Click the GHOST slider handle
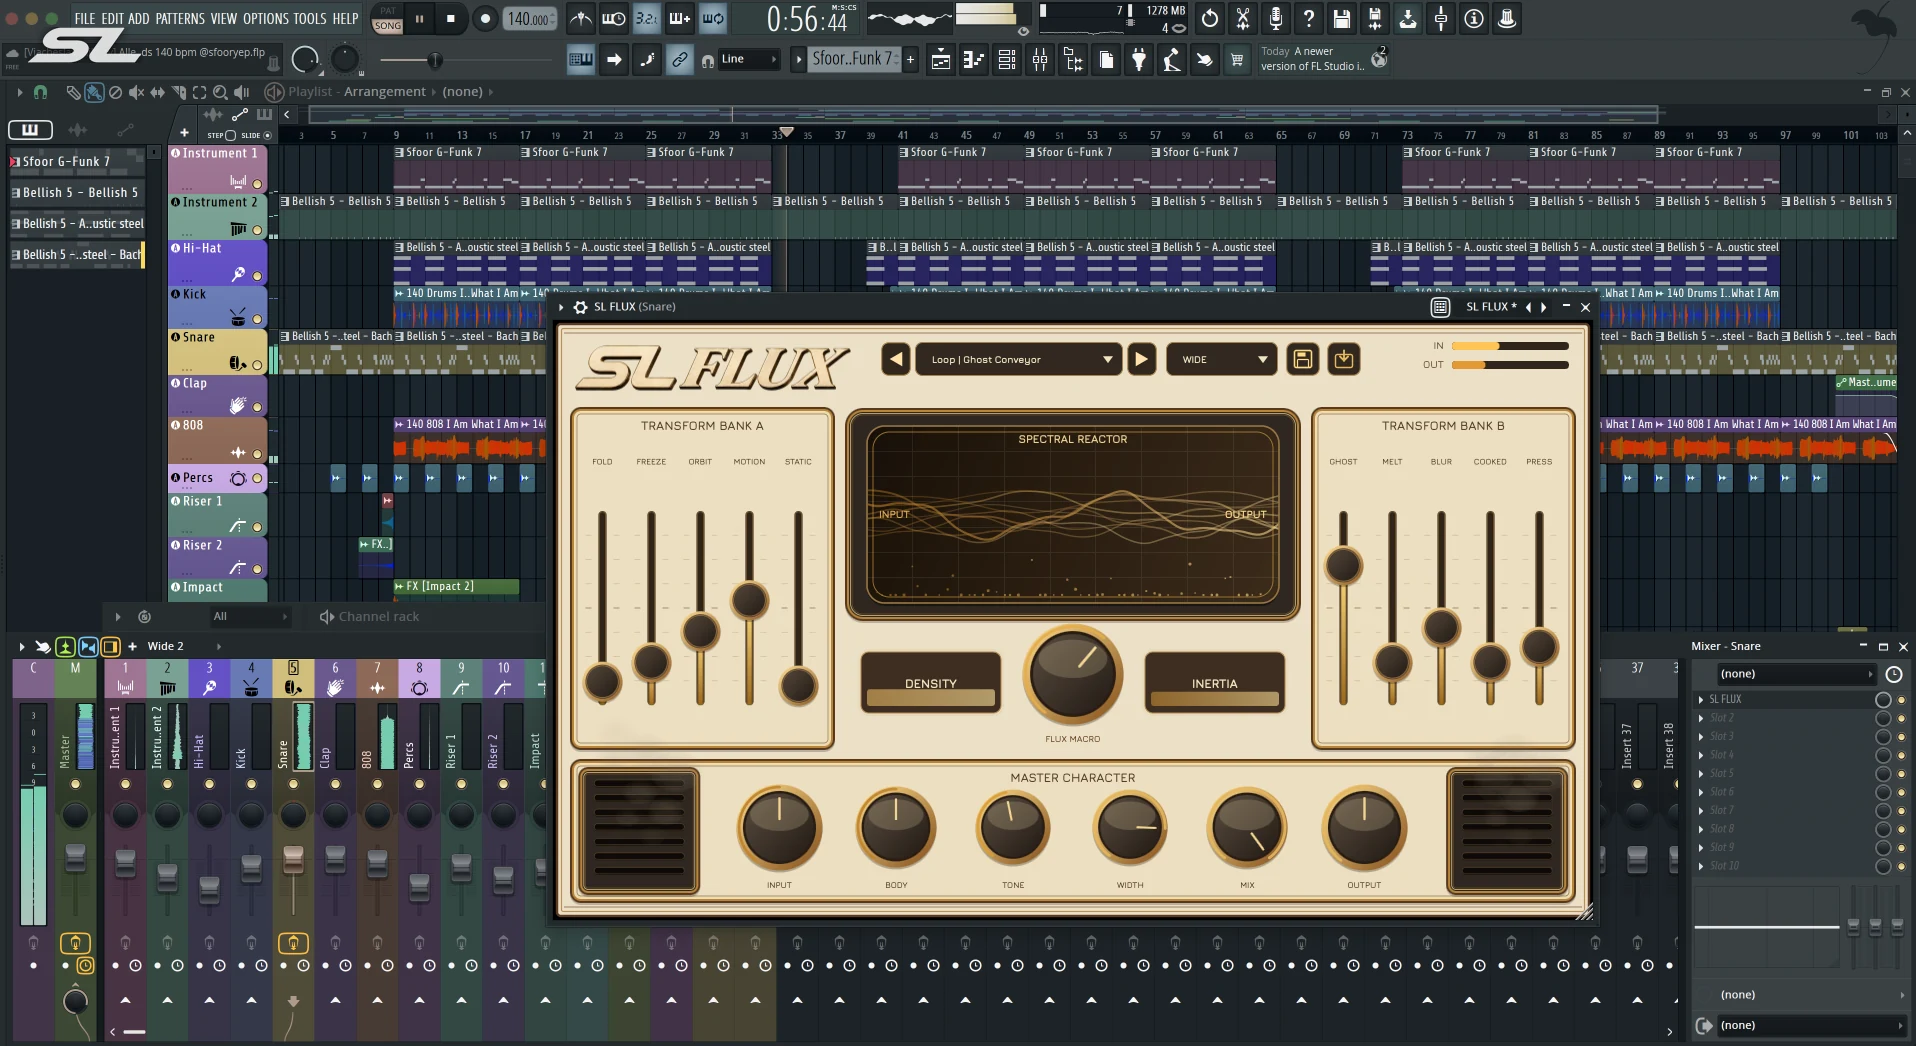Viewport: 1916px width, 1046px height. click(1343, 565)
